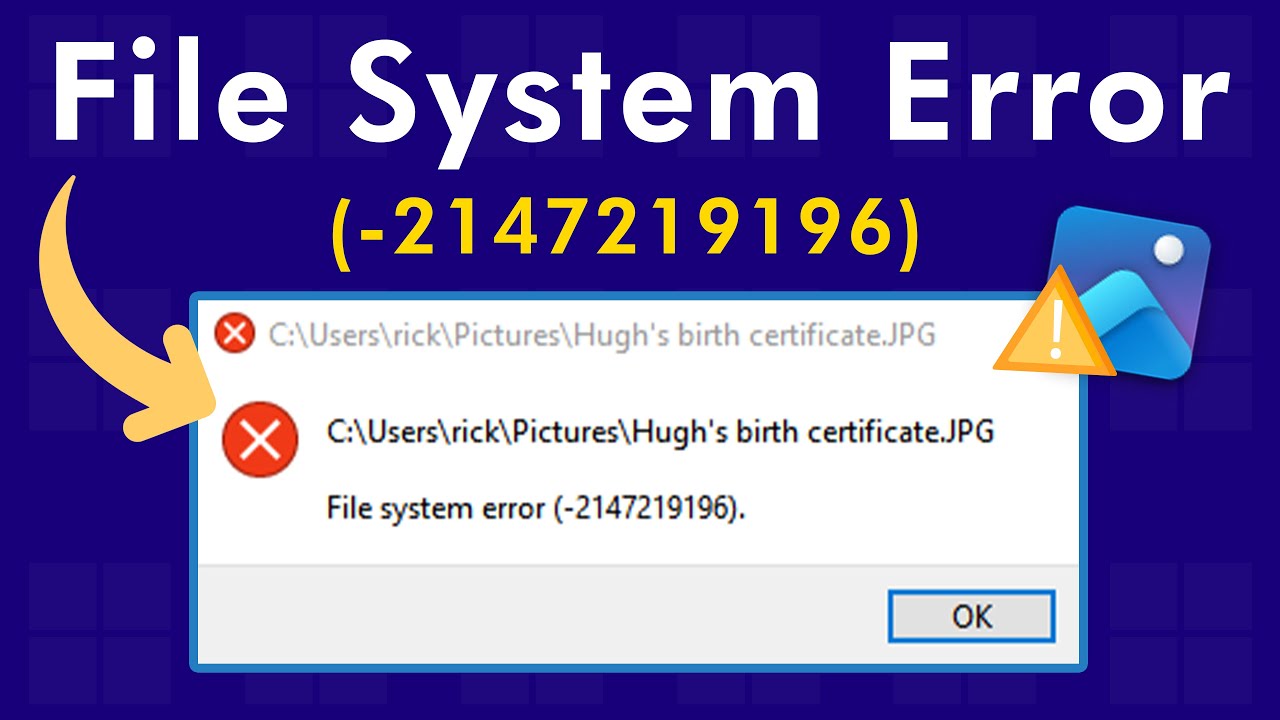Click the yellow (-2147219196) error code heading

(x=624, y=231)
